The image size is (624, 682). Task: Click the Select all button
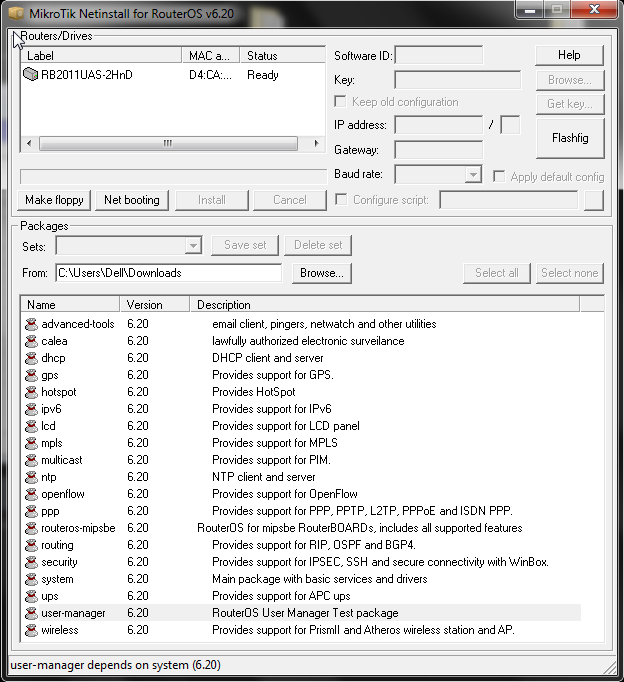[x=497, y=273]
